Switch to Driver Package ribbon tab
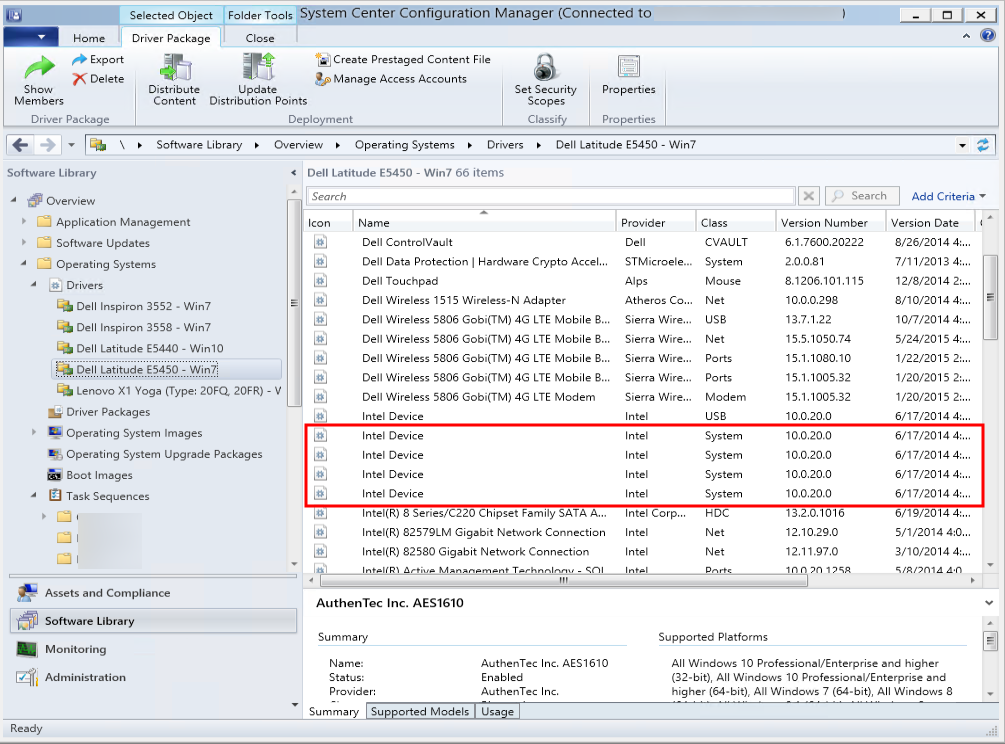 (x=170, y=38)
